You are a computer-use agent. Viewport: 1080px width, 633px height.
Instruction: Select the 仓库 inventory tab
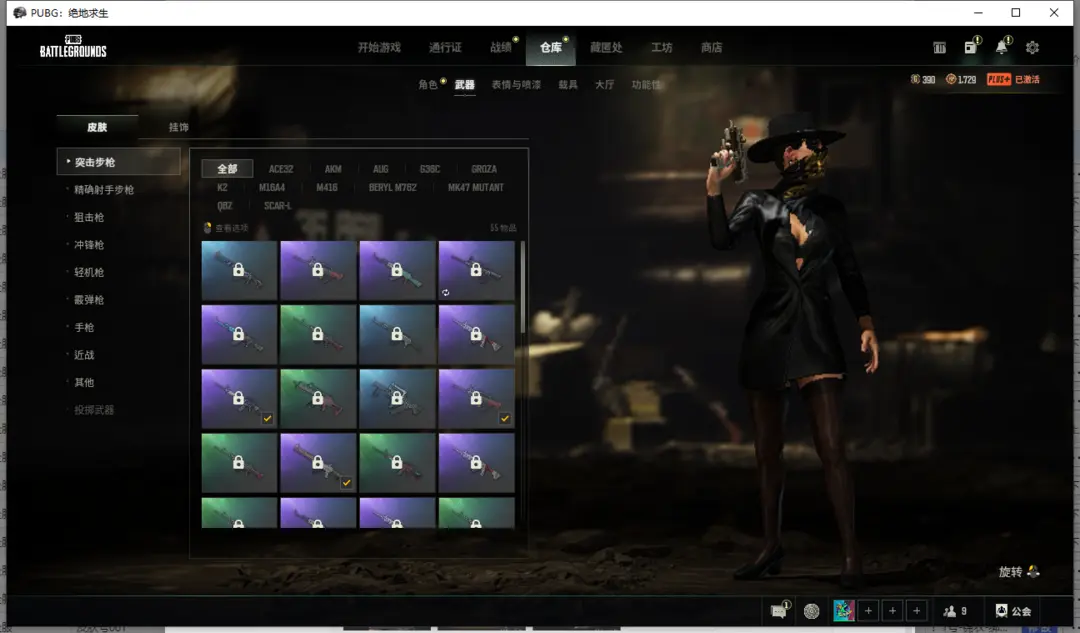550,48
